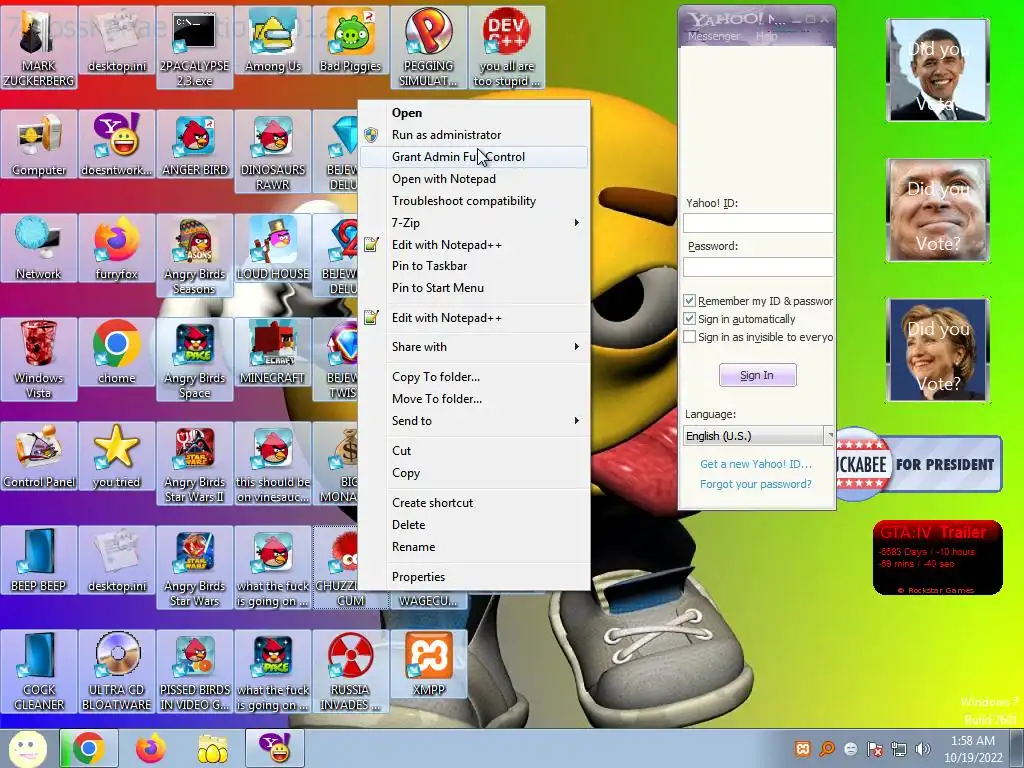This screenshot has height=768, width=1024.
Task: Select the Computer desktop icon
Action: coord(39,145)
